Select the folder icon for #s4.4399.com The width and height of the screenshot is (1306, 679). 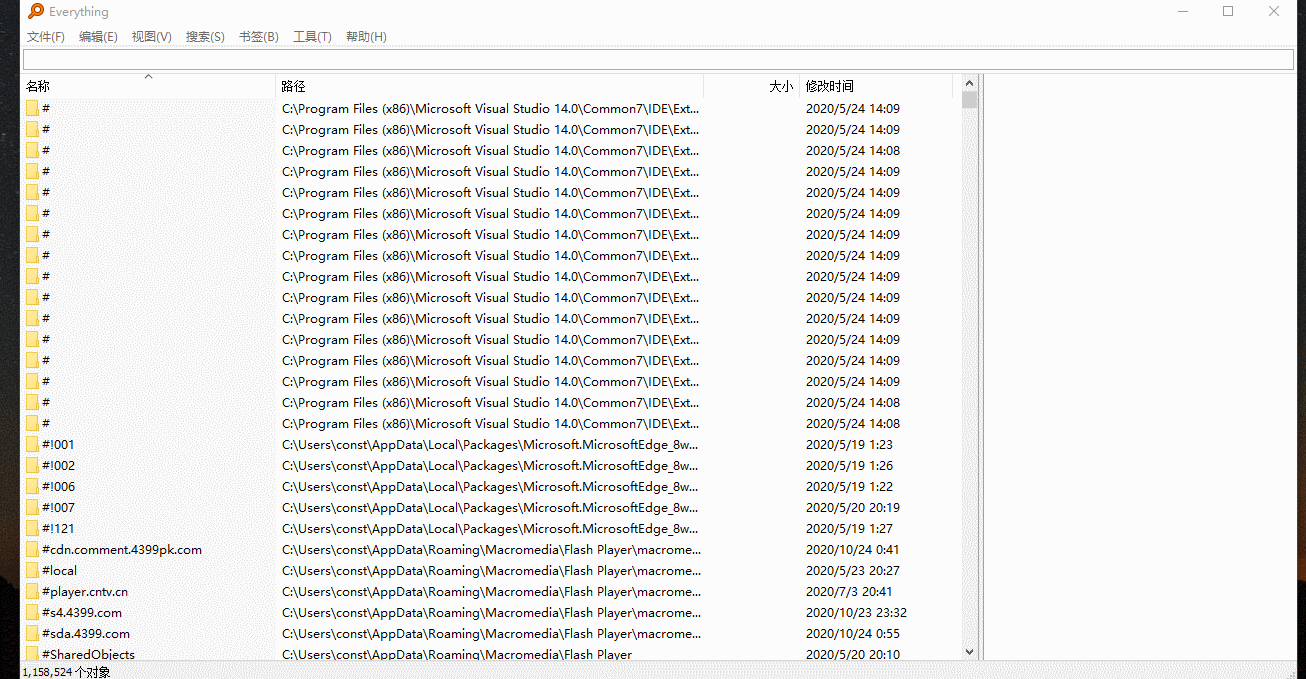[x=32, y=613]
